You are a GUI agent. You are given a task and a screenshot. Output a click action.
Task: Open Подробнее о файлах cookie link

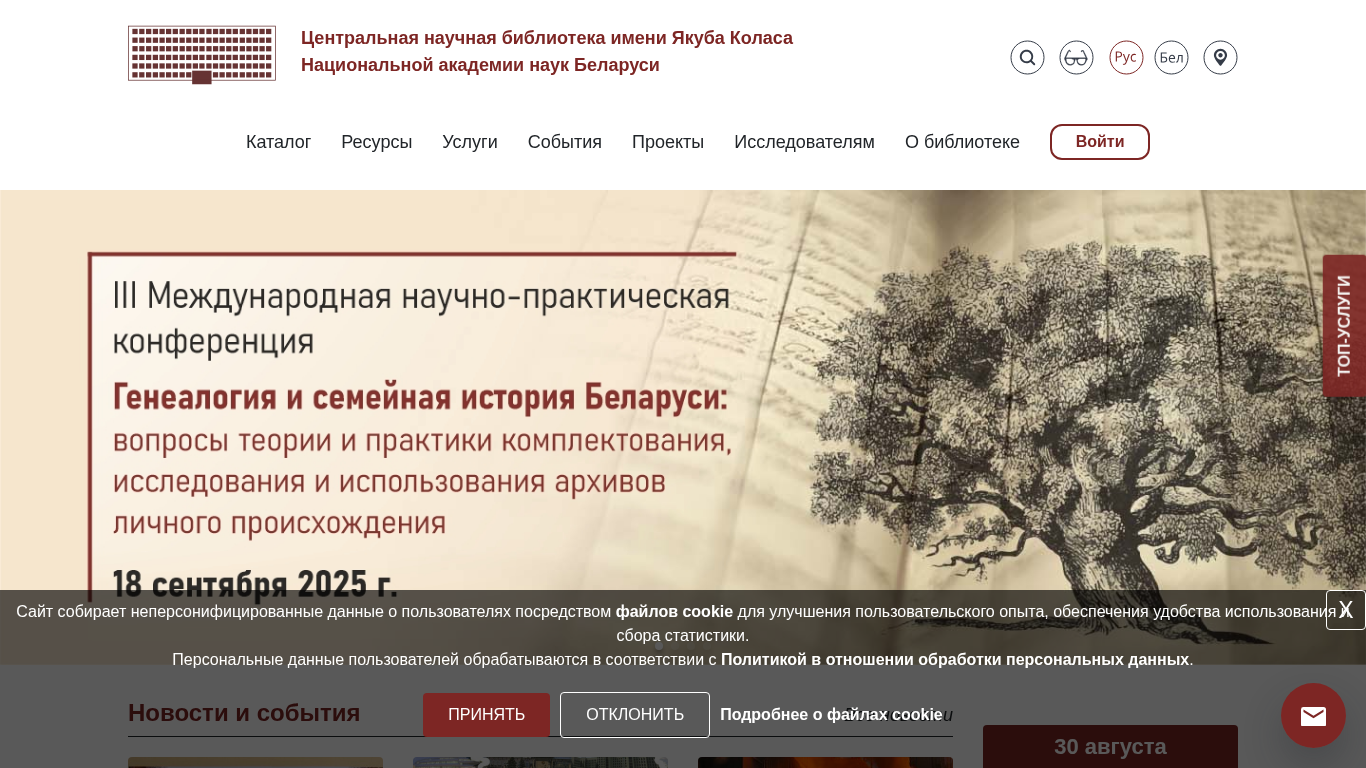(831, 715)
